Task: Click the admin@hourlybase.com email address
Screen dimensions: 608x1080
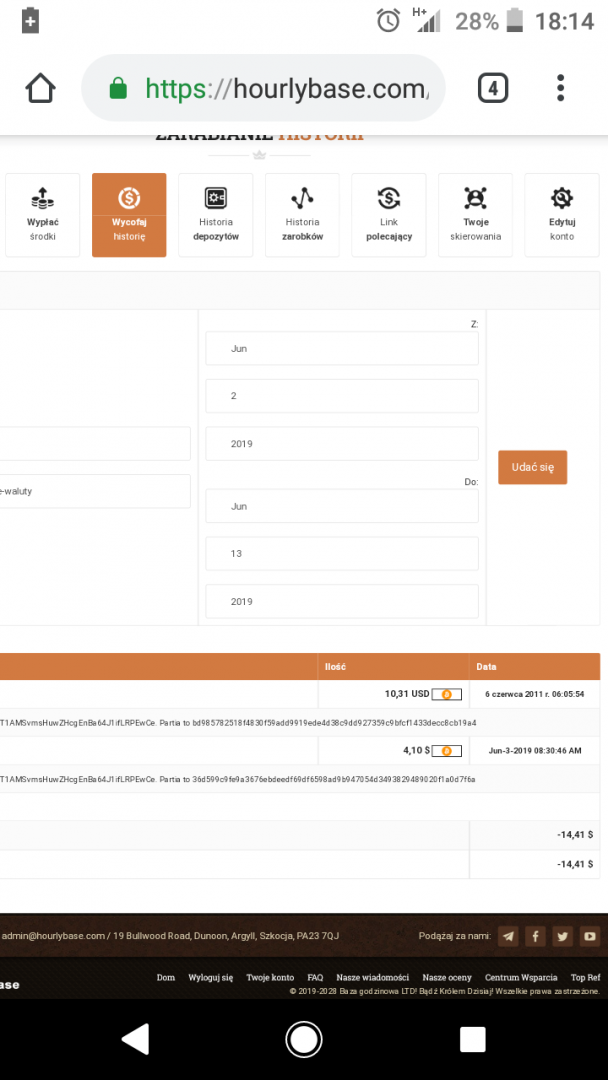Action: [x=53, y=936]
